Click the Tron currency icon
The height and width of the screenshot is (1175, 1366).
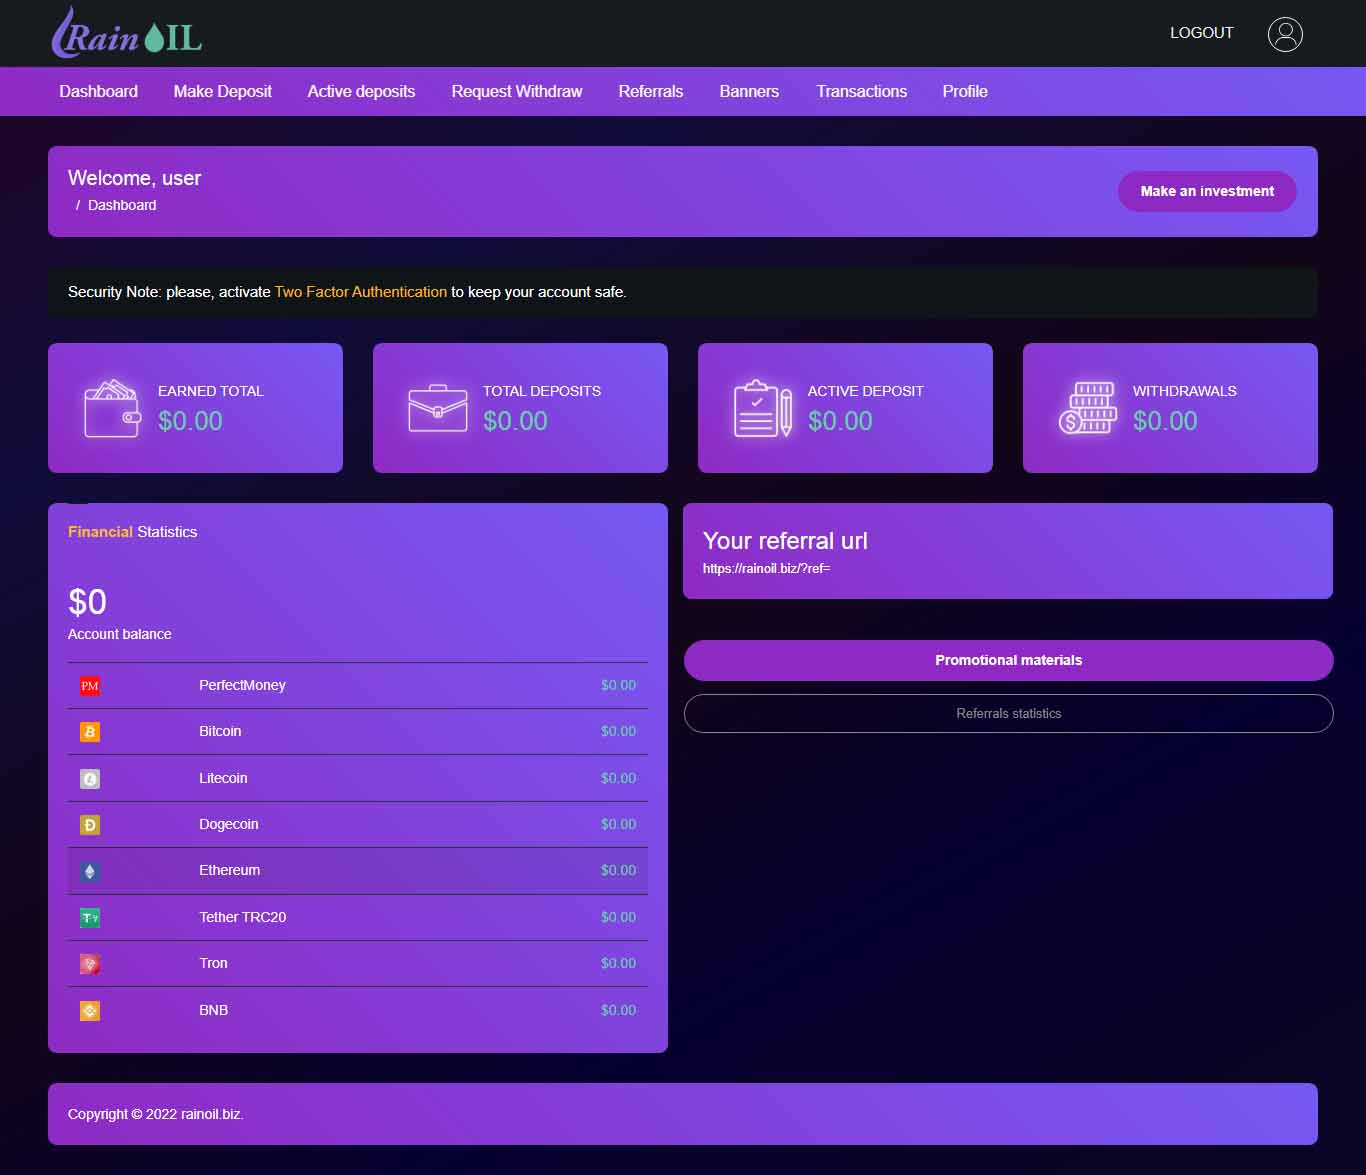[x=90, y=964]
